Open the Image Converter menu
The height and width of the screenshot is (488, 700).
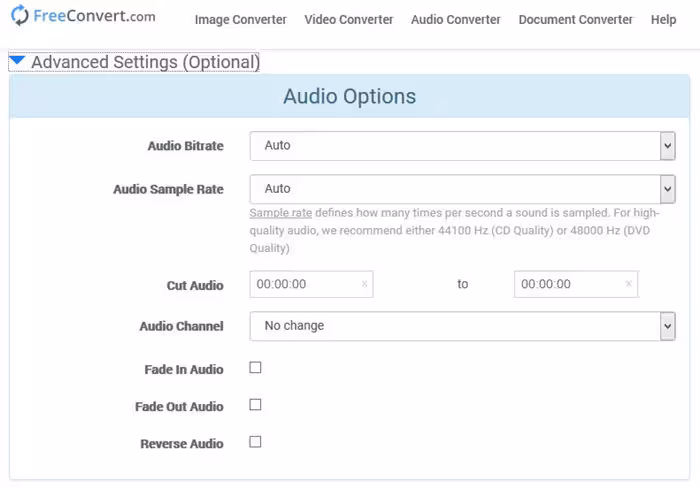tap(240, 20)
